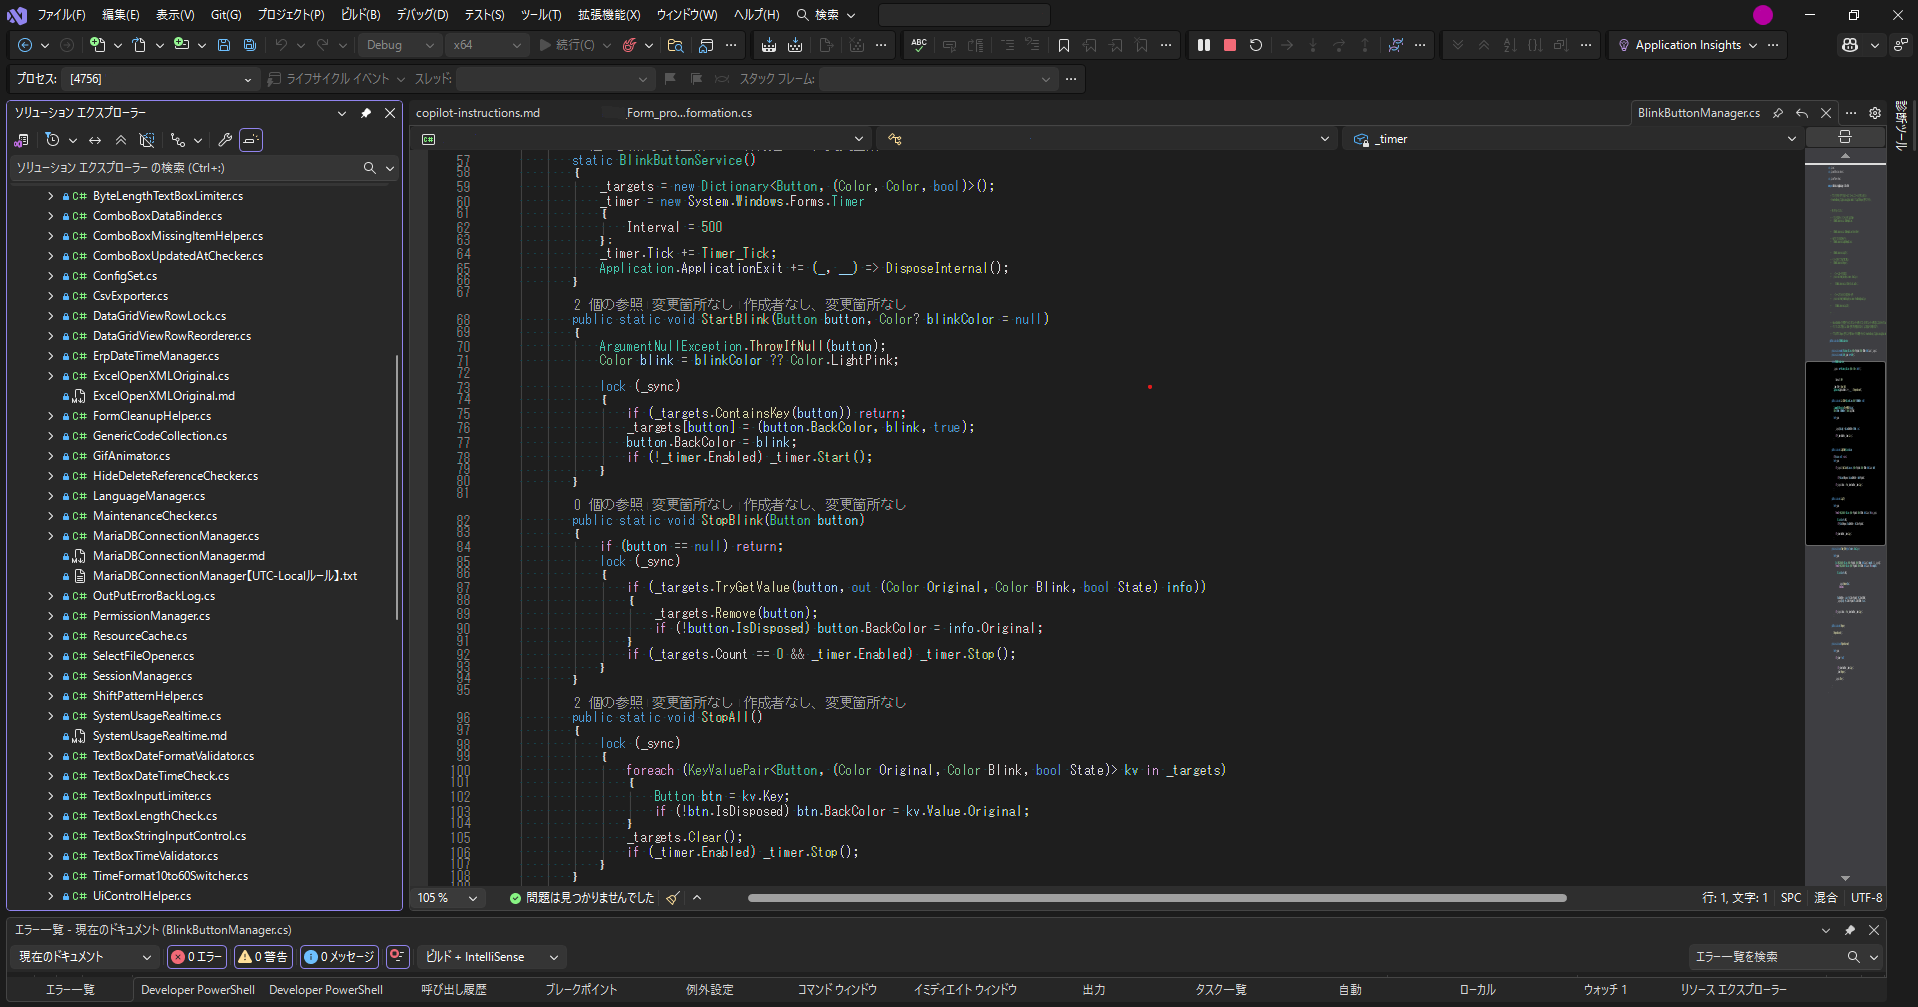Stop debugging with the red square
The height and width of the screenshot is (1007, 1918).
pos(1230,45)
